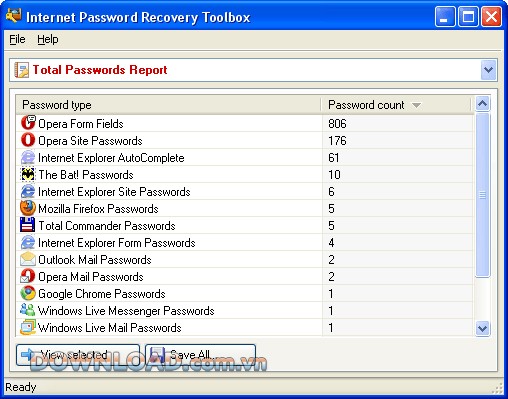Click the Internet Explorer AutoComplete icon

click(x=28, y=157)
